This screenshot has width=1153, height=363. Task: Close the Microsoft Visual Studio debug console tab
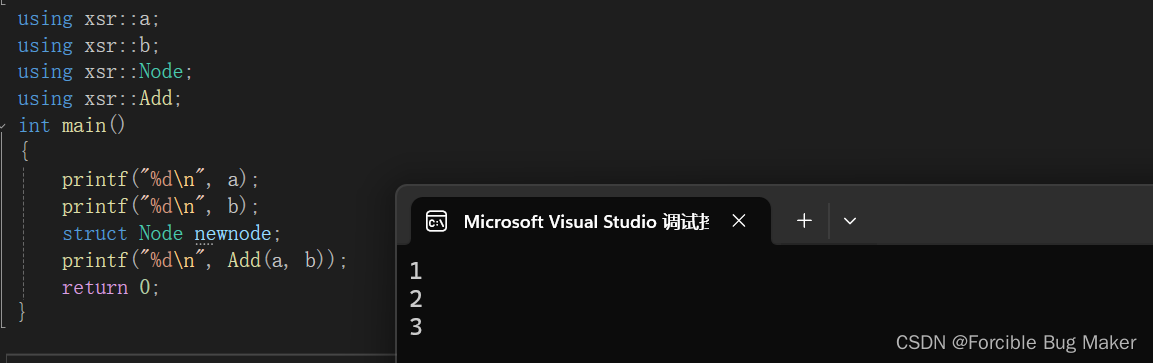(739, 220)
